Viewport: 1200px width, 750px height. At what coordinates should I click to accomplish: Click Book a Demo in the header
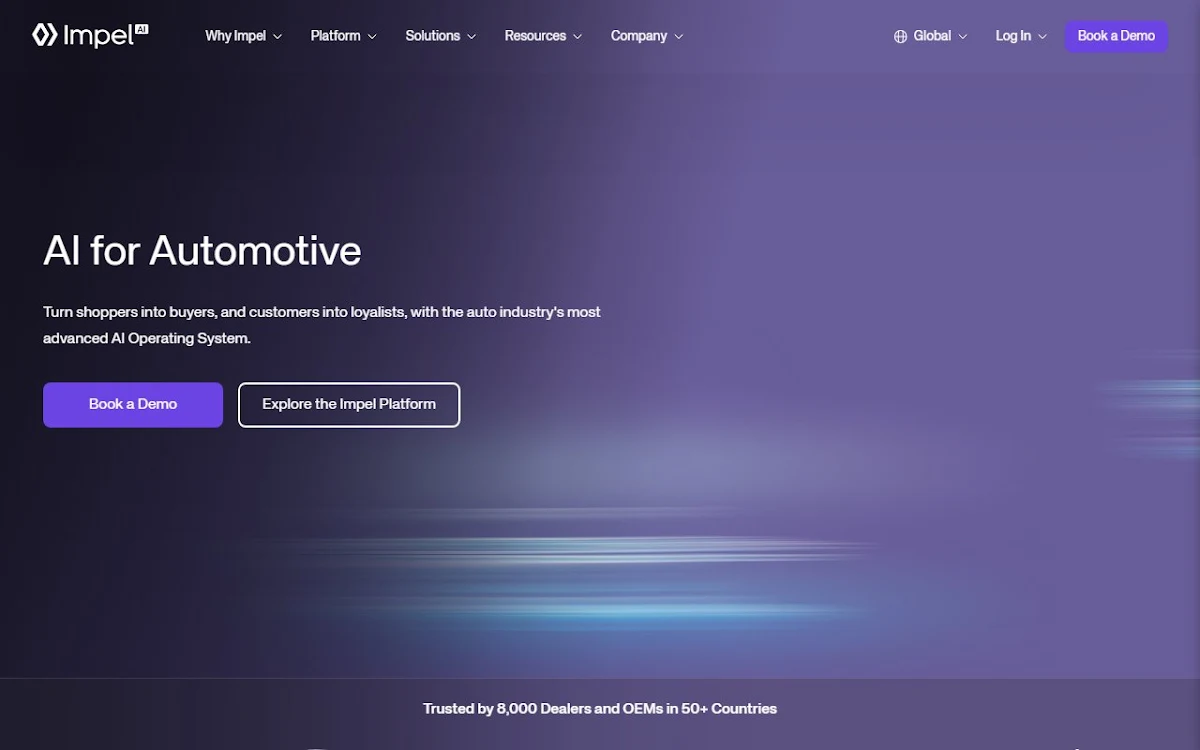[1116, 36]
